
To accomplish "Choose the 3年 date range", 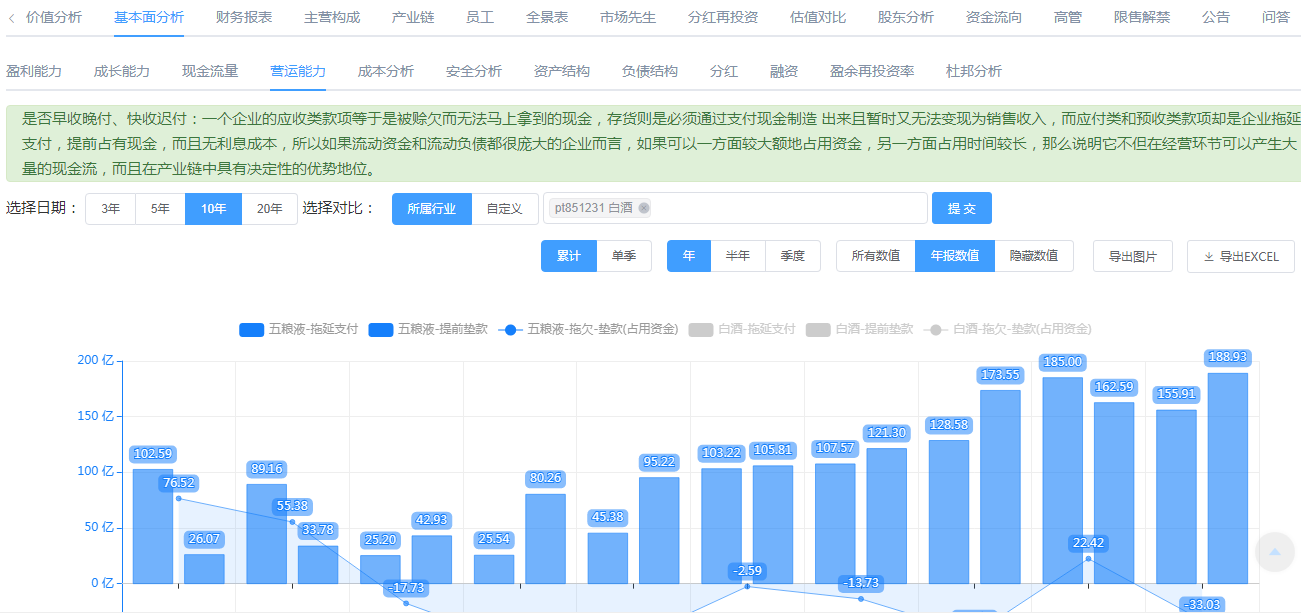I will (111, 209).
